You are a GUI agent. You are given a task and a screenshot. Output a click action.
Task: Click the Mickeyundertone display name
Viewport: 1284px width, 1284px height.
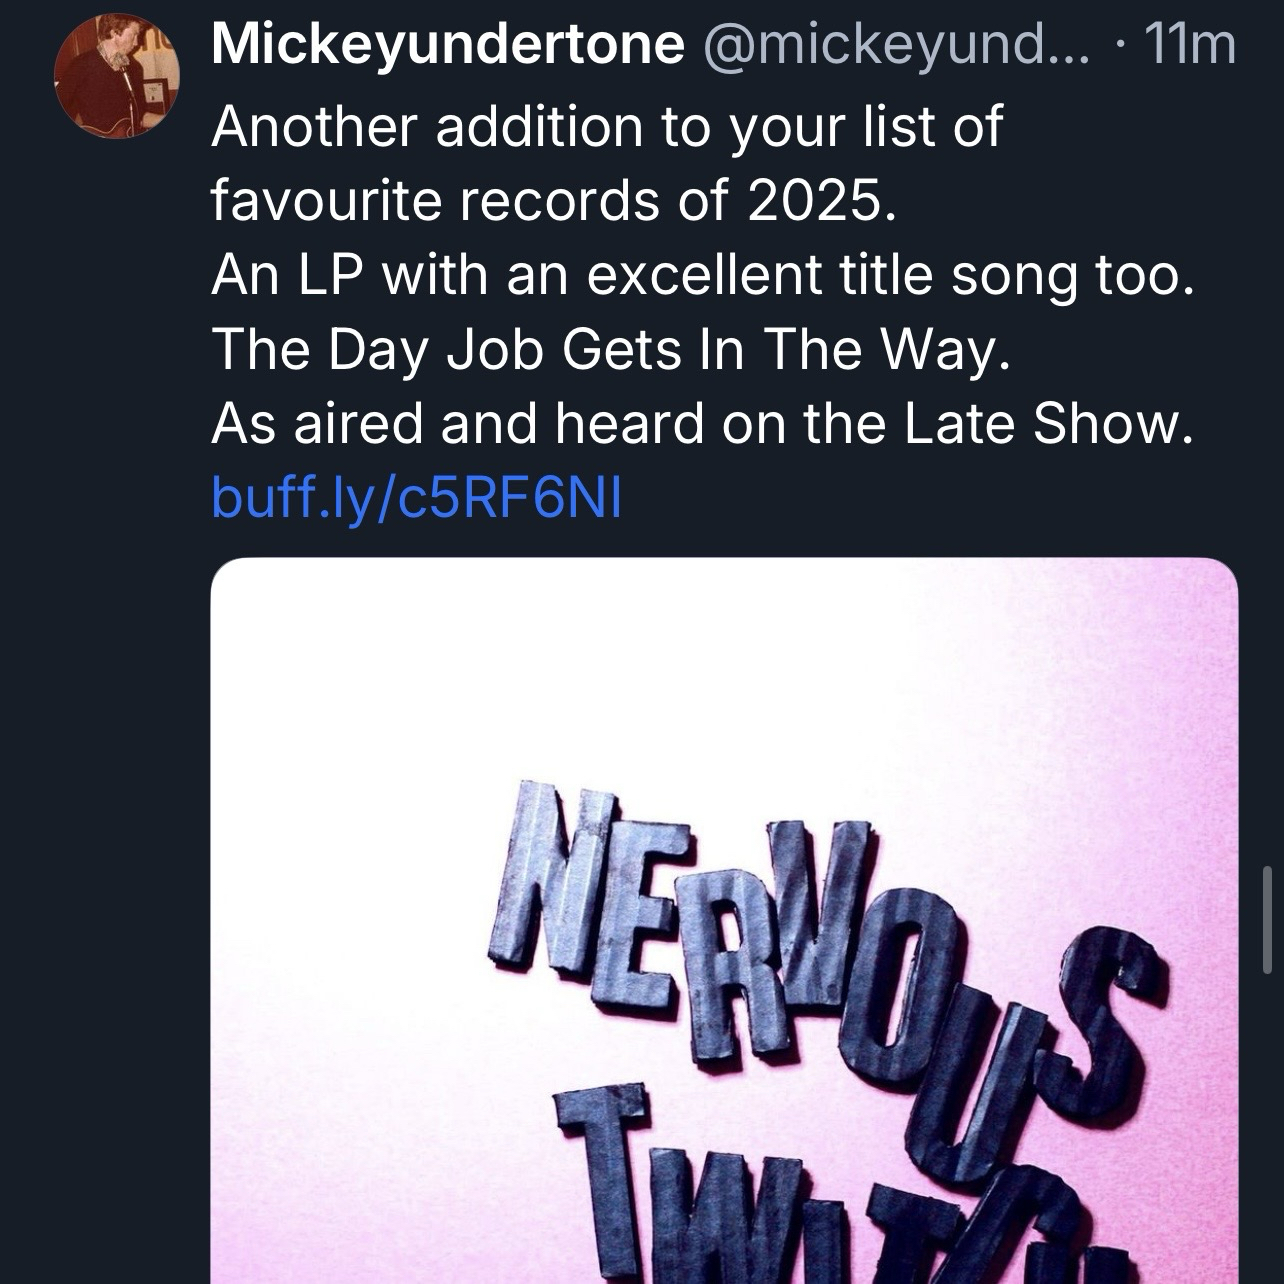pos(448,45)
